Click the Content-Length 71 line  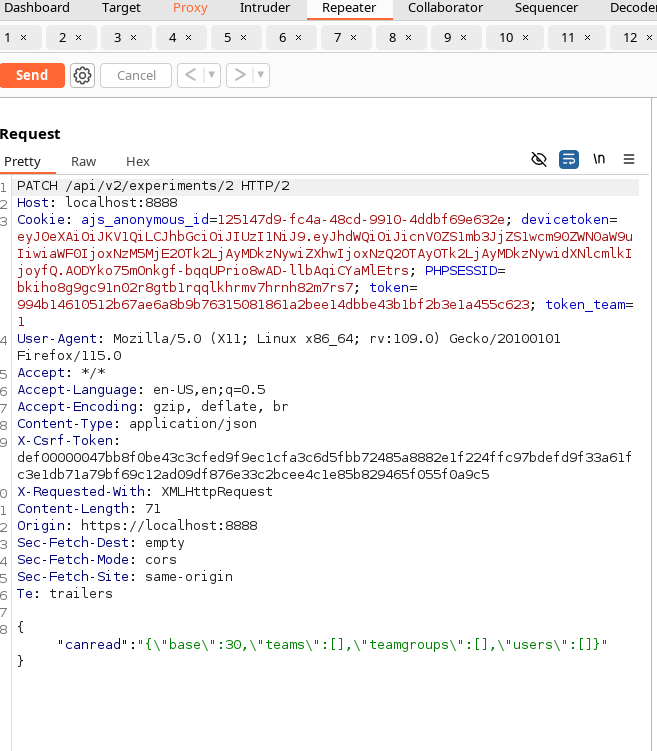[89, 509]
